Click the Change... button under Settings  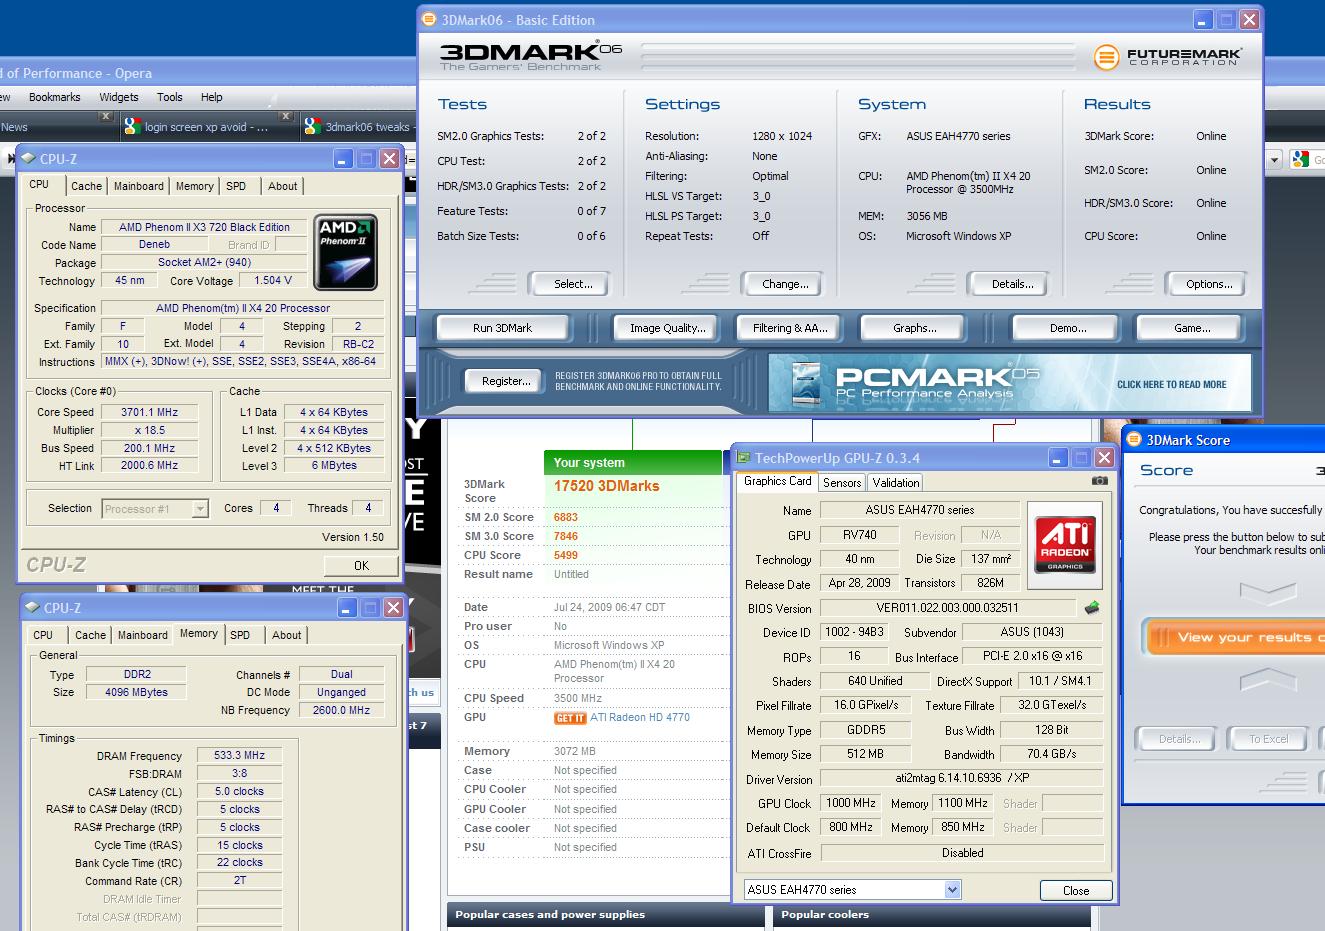pos(785,284)
